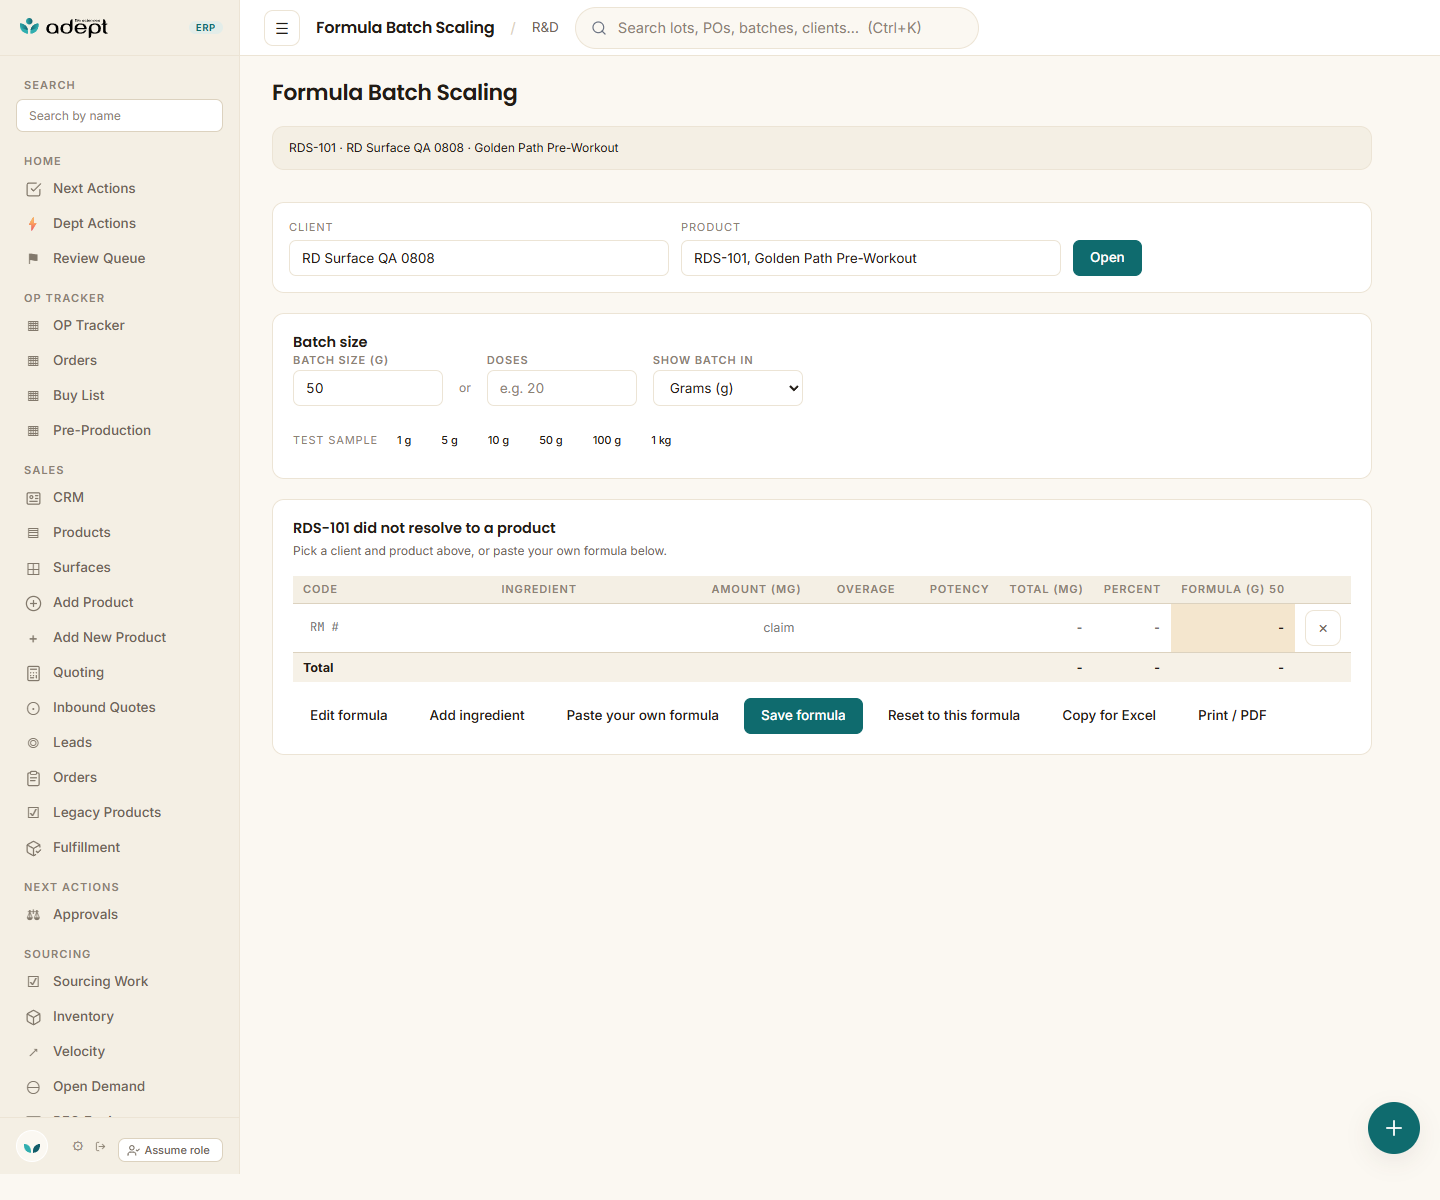The image size is (1440, 1200).
Task: Click the Add Product circled plus icon
Action: (x=33, y=603)
